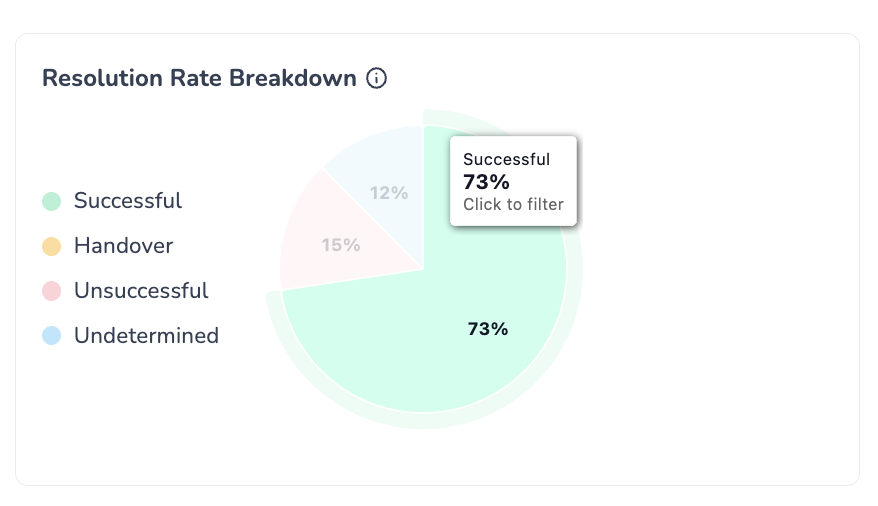Click the orange Handover legend dot
This screenshot has height=506, width=878.
[52, 246]
